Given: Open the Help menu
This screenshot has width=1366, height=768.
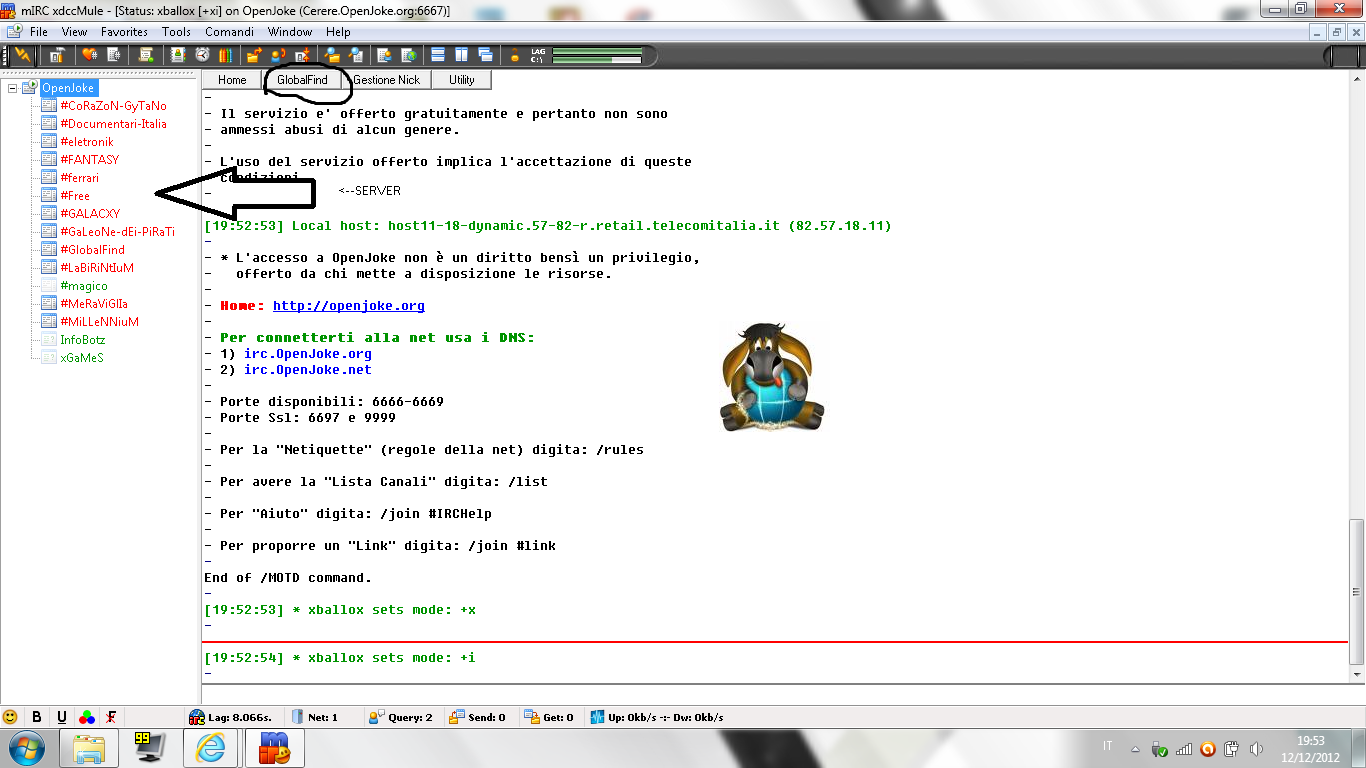Looking at the screenshot, I should click(338, 32).
